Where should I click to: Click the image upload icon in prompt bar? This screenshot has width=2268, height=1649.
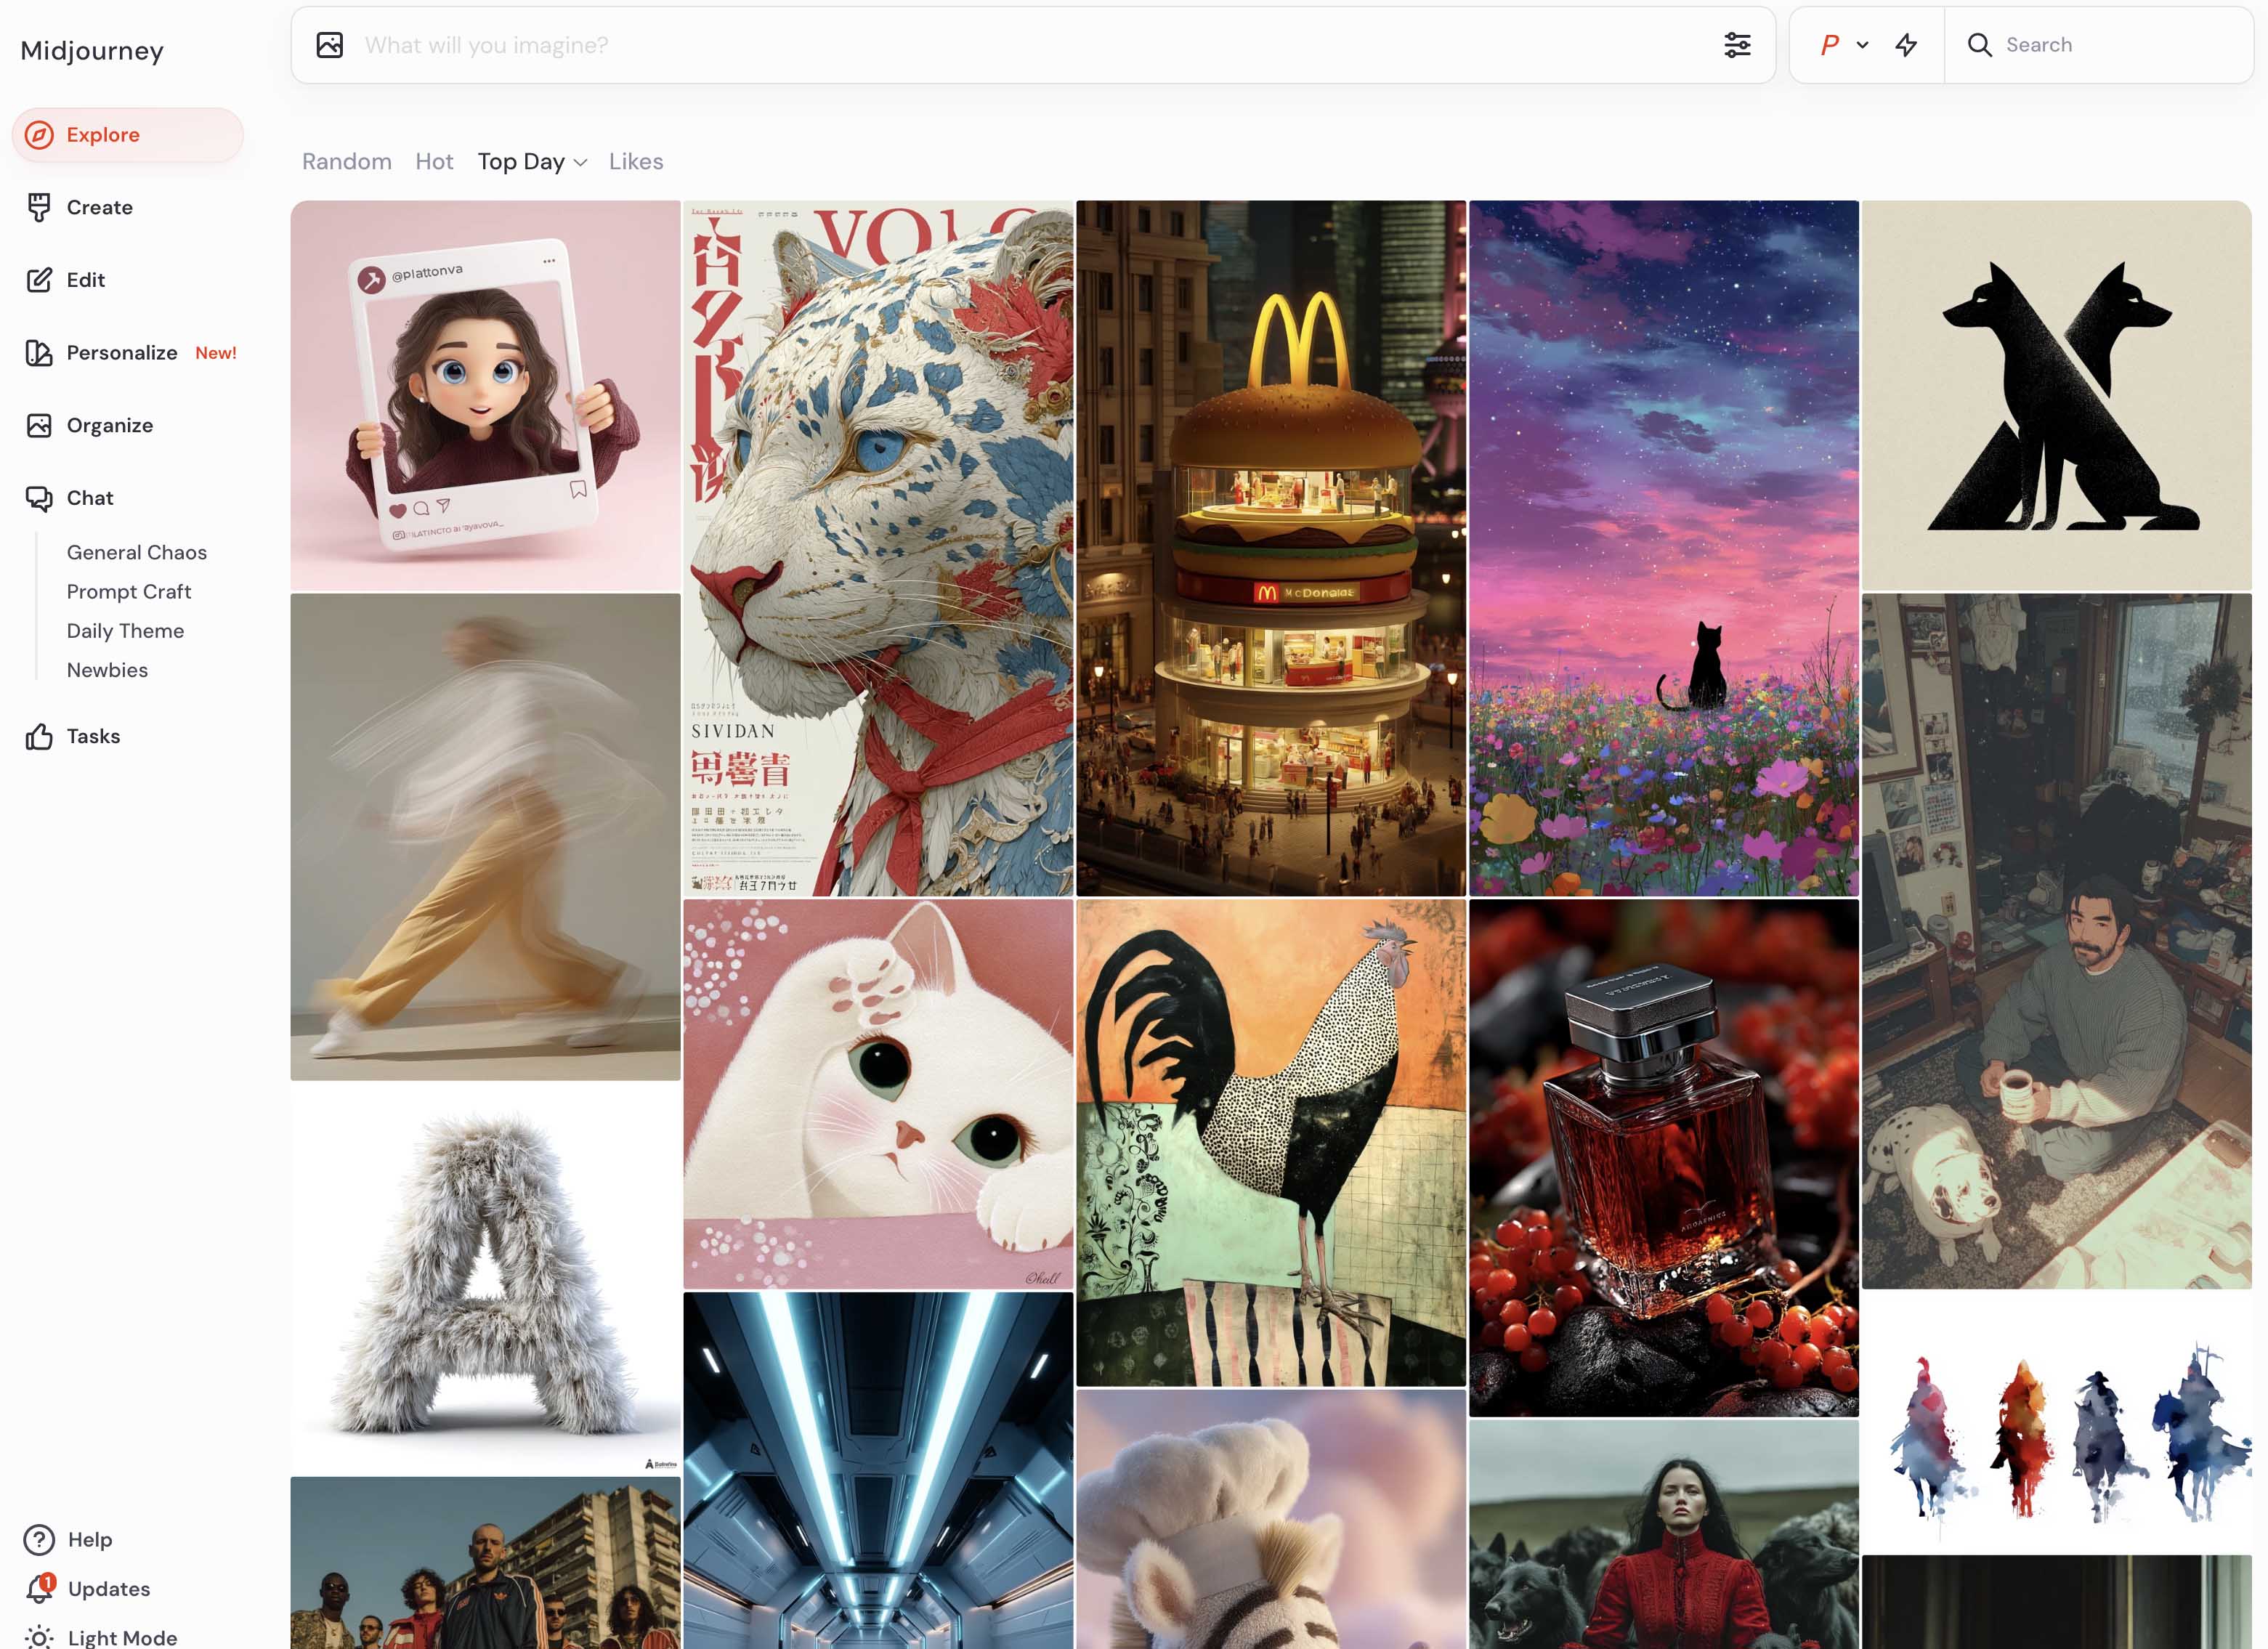click(x=330, y=45)
